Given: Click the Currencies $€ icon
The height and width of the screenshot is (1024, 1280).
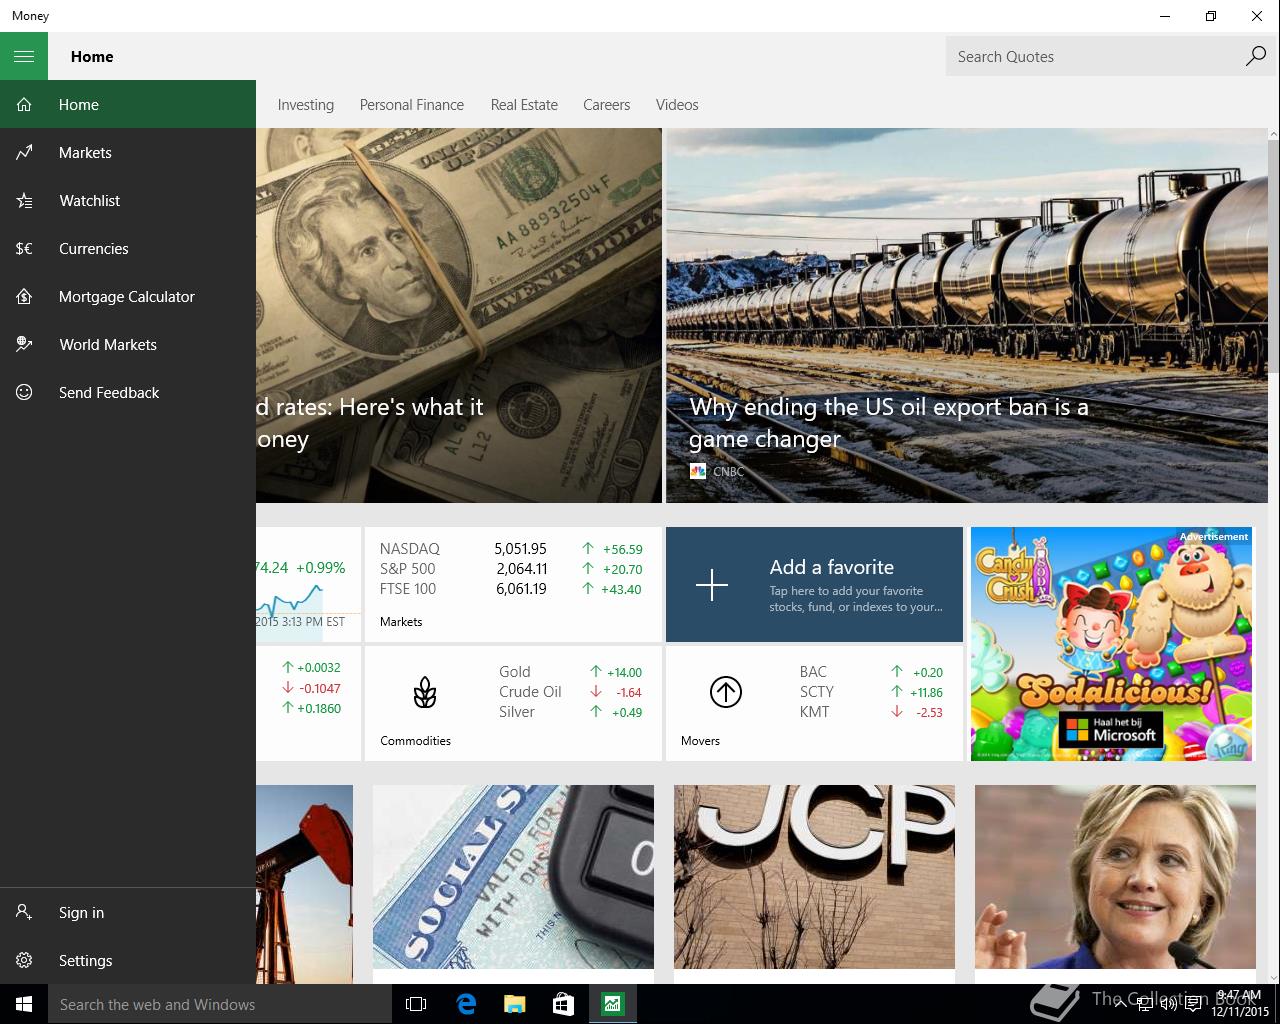Looking at the screenshot, I should coord(24,248).
